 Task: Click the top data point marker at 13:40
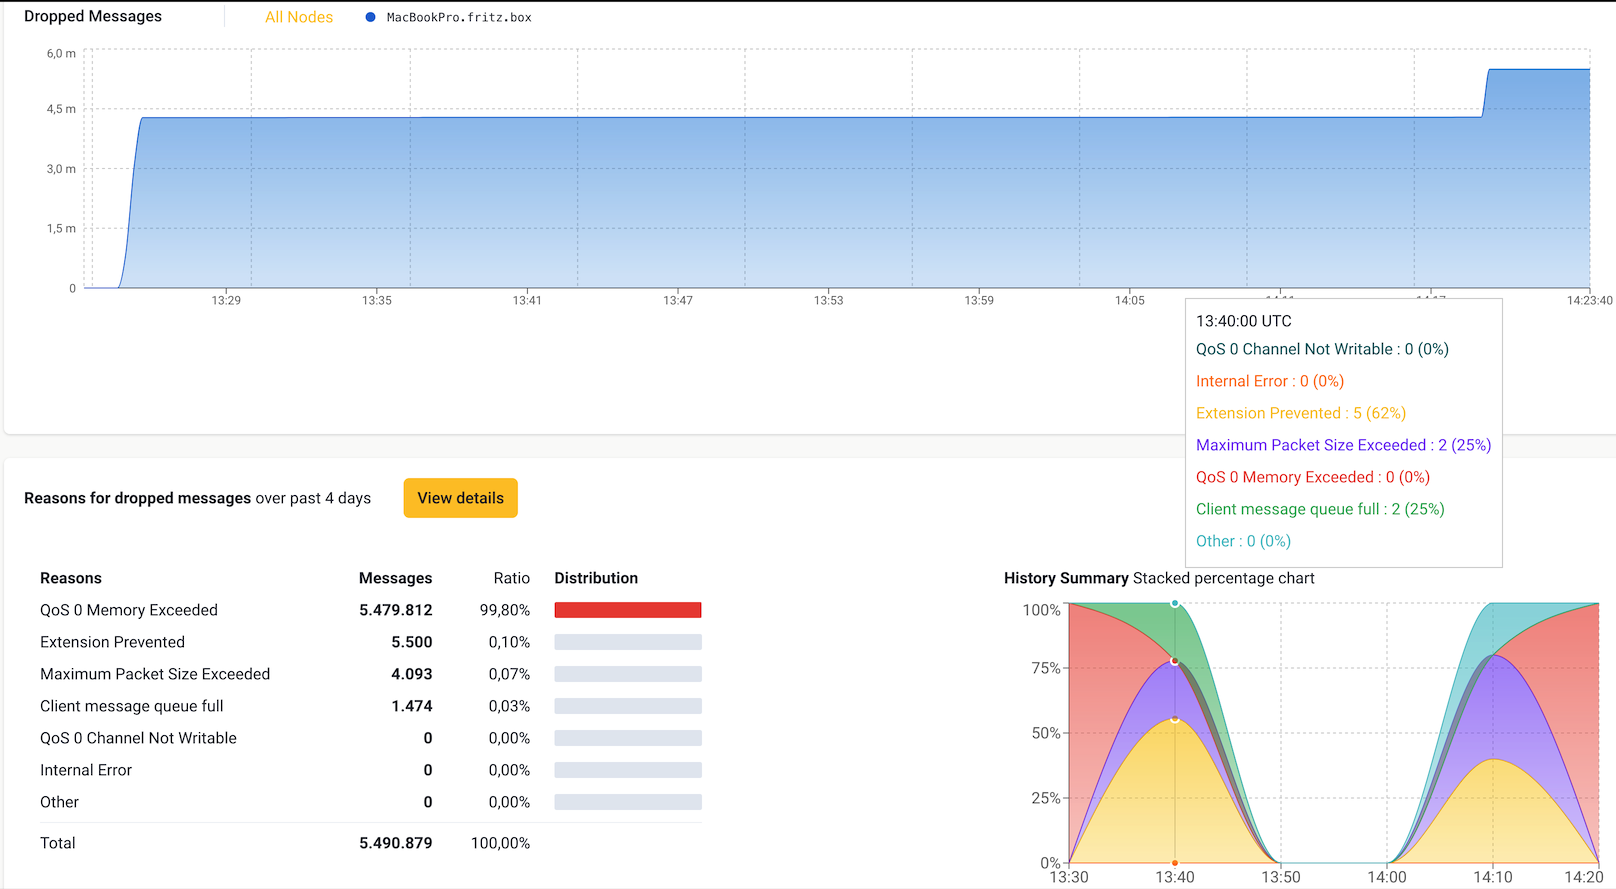(1175, 603)
